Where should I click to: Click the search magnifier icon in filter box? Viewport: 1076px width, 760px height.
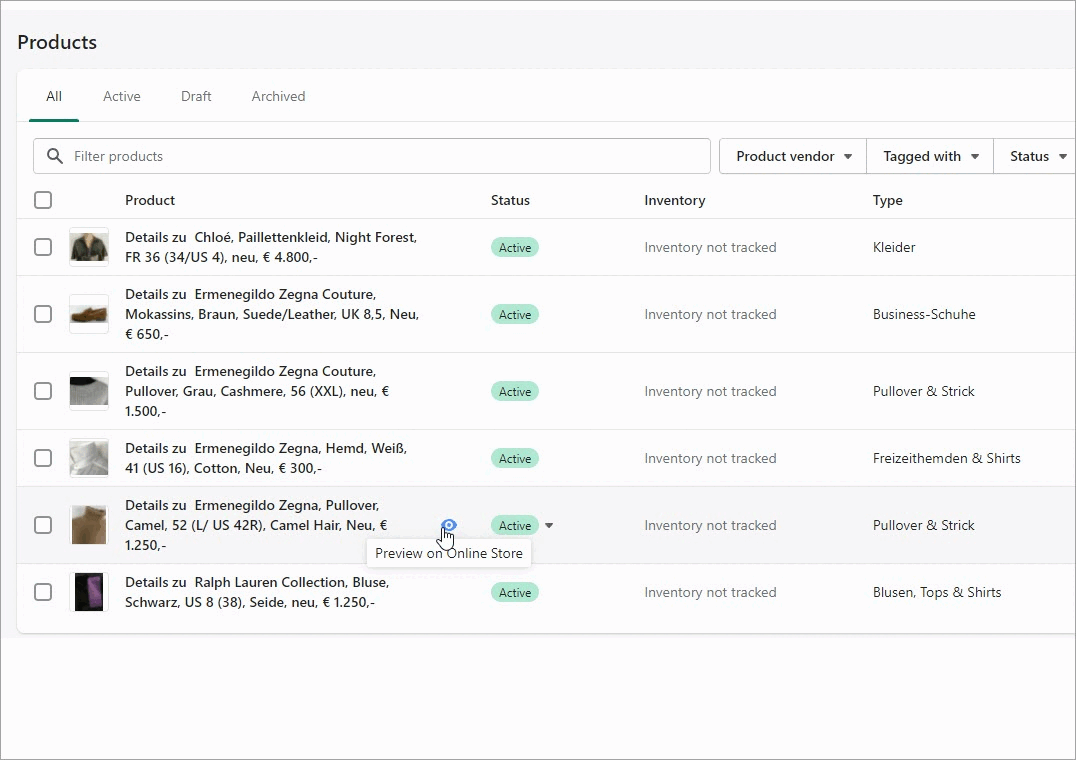[x=55, y=156]
